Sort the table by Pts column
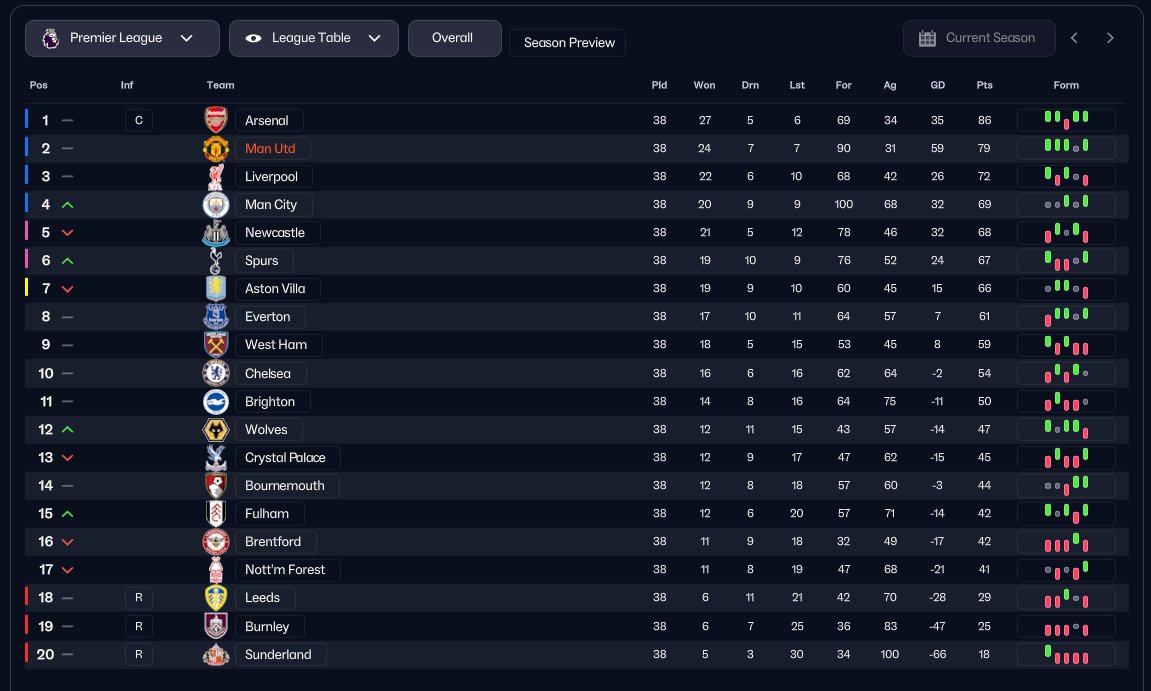The image size is (1151, 691). pos(985,85)
